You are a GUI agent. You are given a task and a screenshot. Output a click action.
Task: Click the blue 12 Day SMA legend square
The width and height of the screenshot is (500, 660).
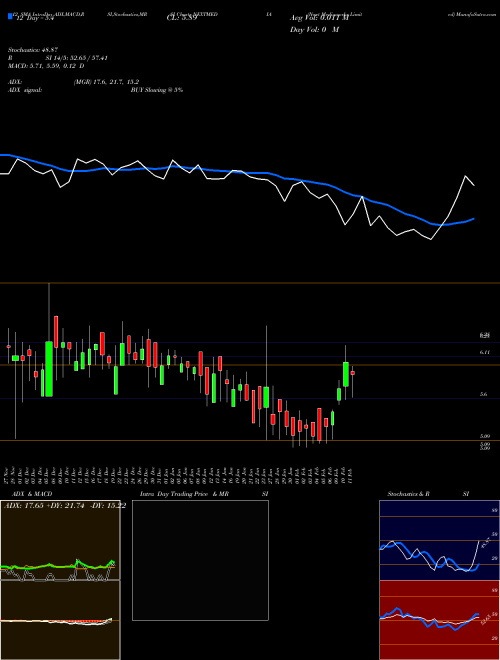pos(10,16)
